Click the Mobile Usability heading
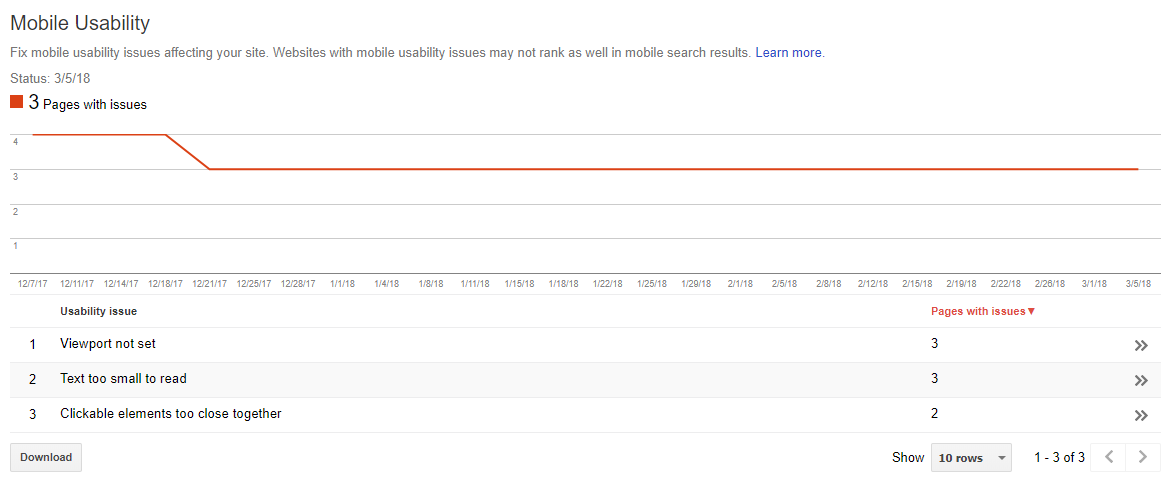Viewport: 1167px width, 478px height. 80,23
